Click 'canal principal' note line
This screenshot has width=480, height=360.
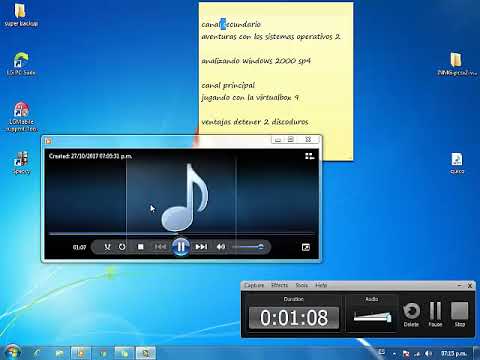tap(228, 85)
